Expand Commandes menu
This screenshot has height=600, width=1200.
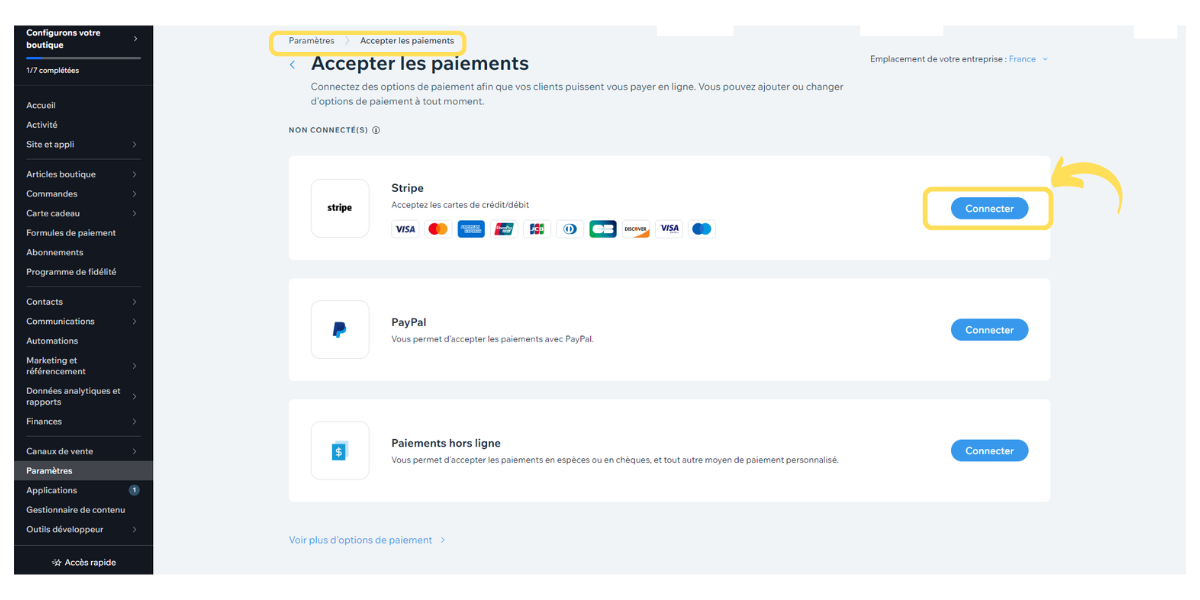(83, 194)
